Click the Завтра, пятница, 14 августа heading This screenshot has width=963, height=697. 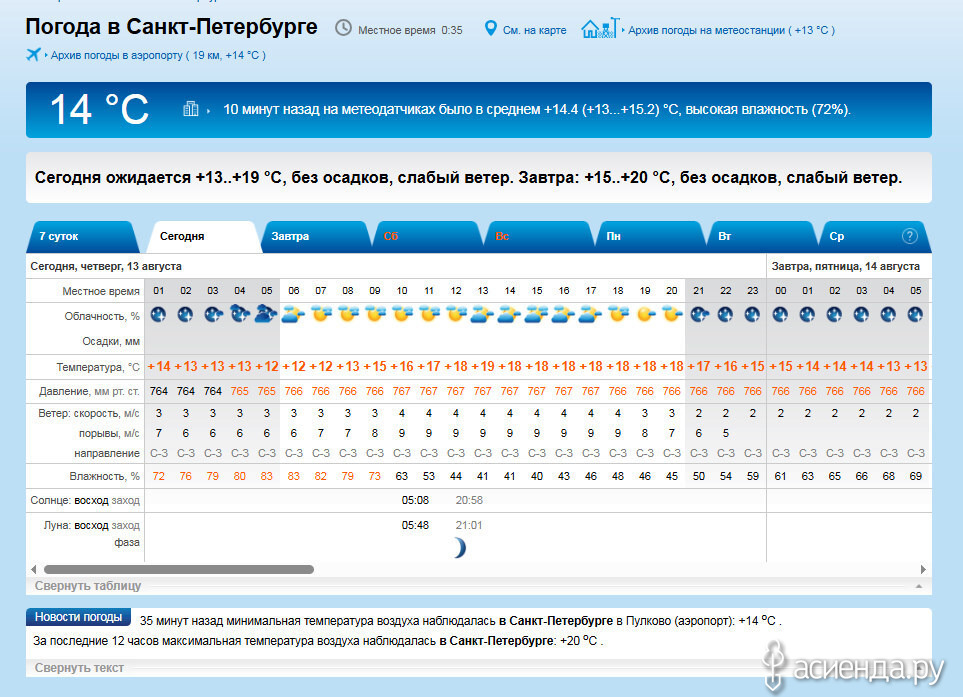pyautogui.click(x=846, y=267)
